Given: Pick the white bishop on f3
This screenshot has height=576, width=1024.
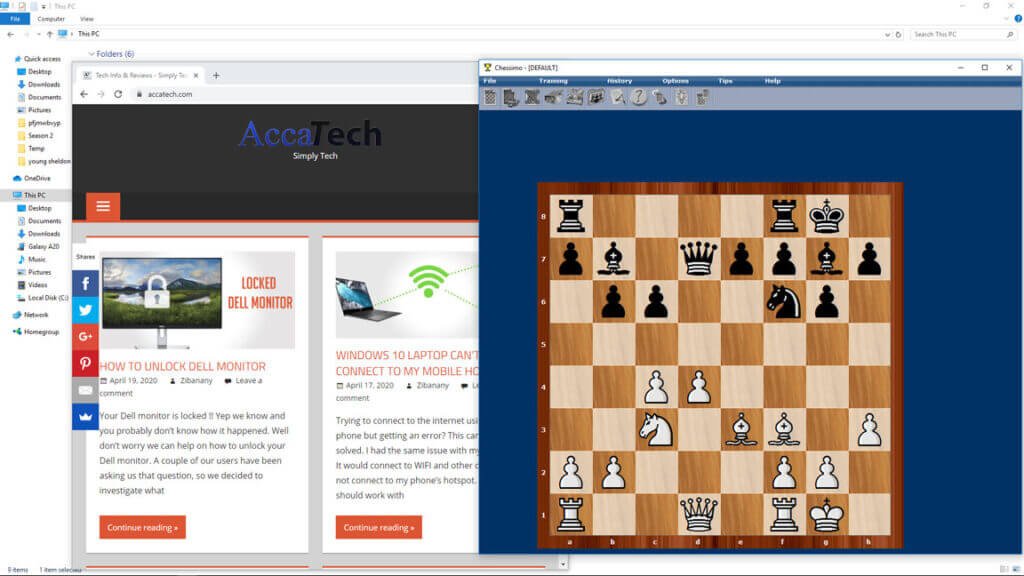Looking at the screenshot, I should click(x=784, y=429).
